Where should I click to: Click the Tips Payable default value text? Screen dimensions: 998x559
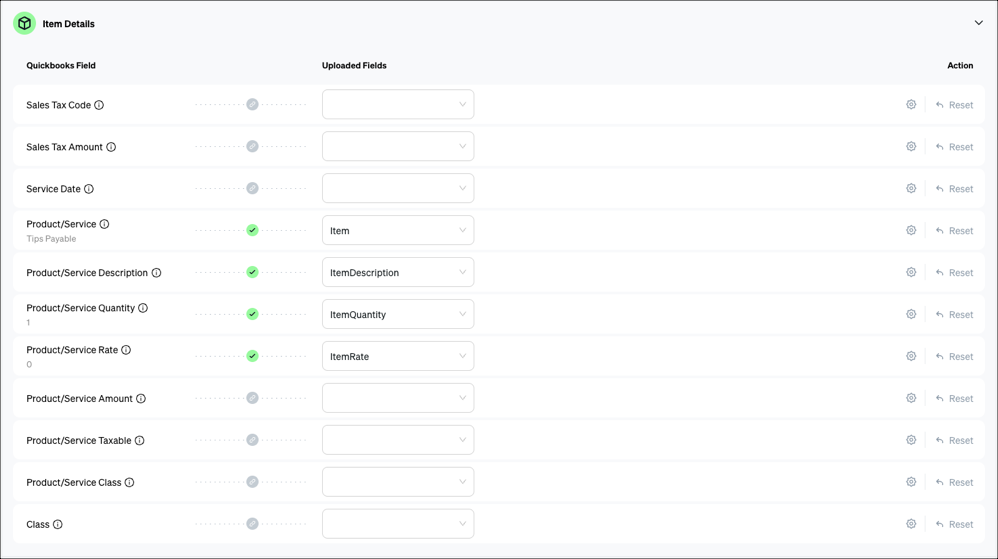(x=51, y=239)
